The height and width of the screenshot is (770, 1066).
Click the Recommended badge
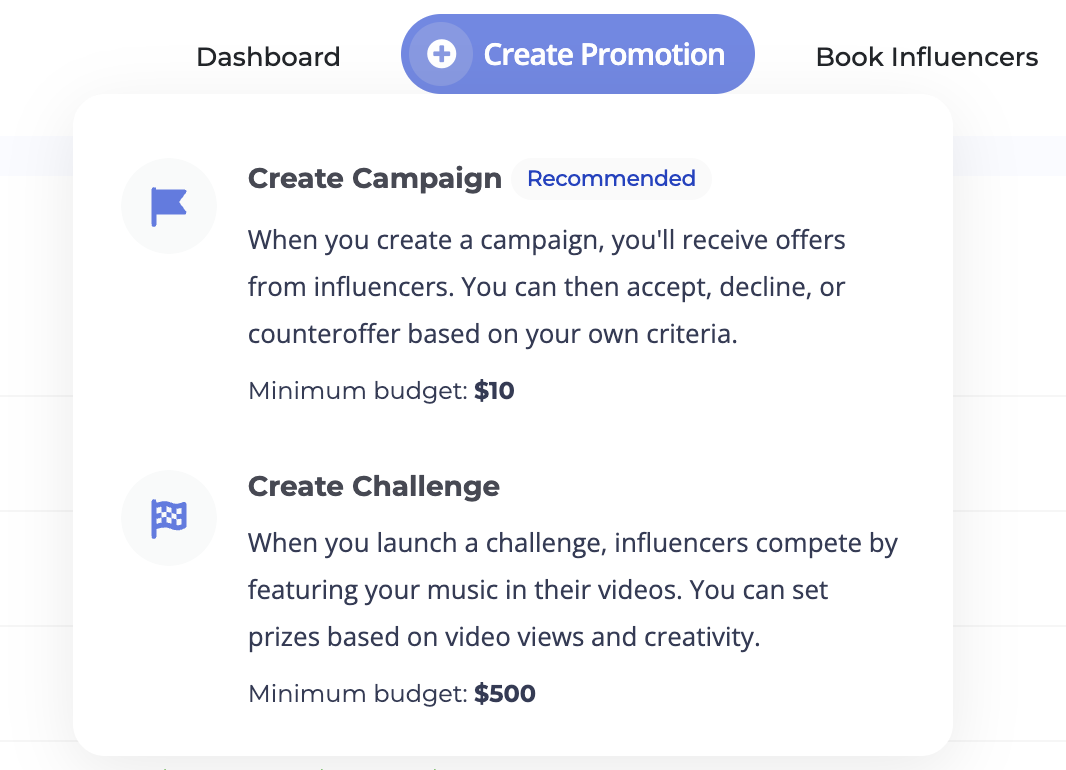click(611, 179)
